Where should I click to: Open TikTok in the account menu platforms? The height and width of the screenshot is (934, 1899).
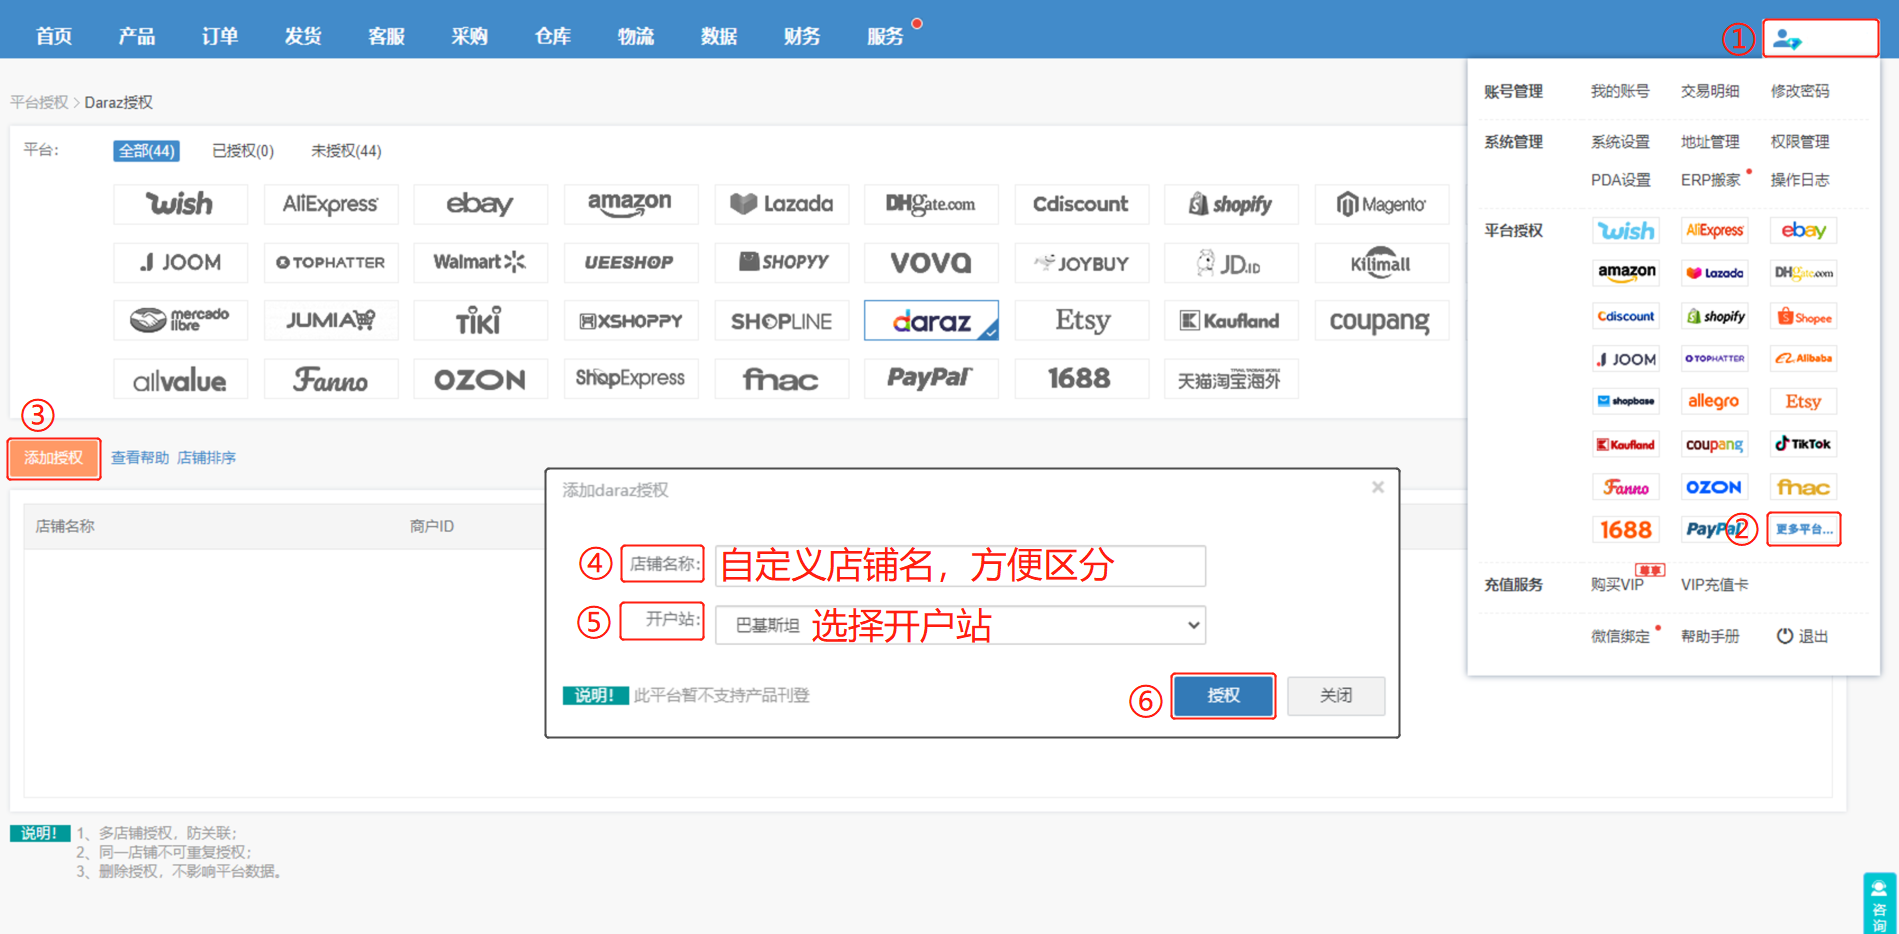coord(1804,444)
